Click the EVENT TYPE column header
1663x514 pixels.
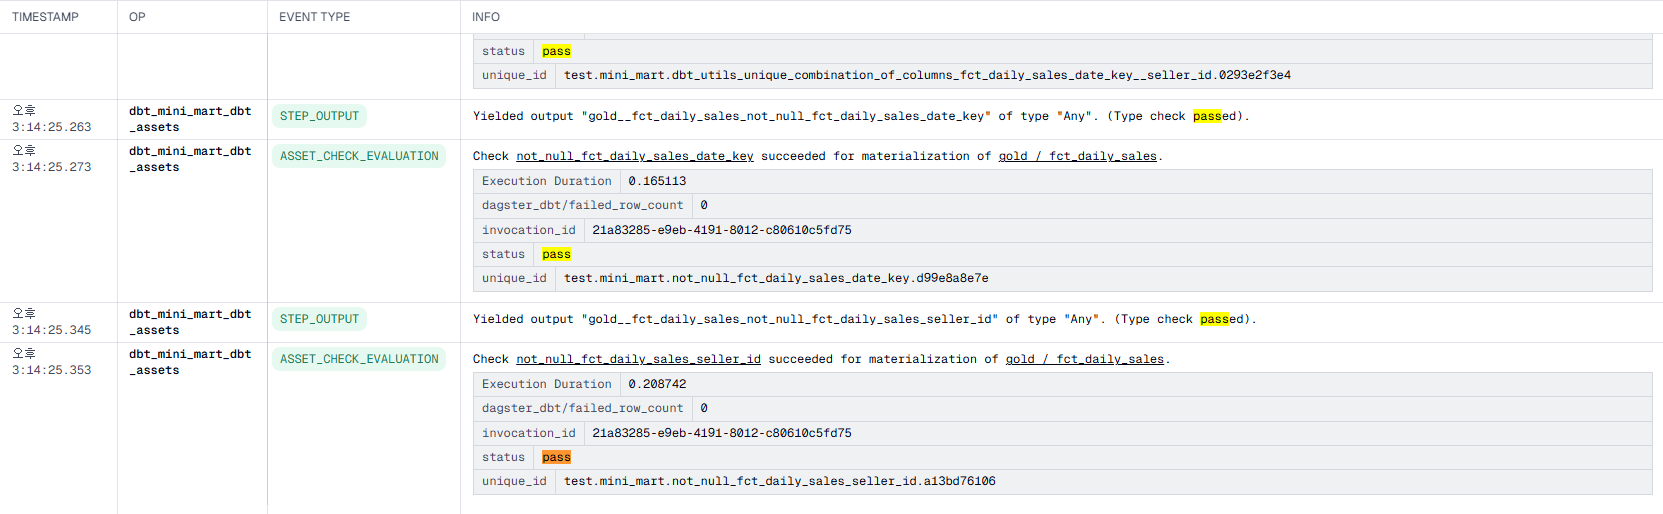(314, 17)
